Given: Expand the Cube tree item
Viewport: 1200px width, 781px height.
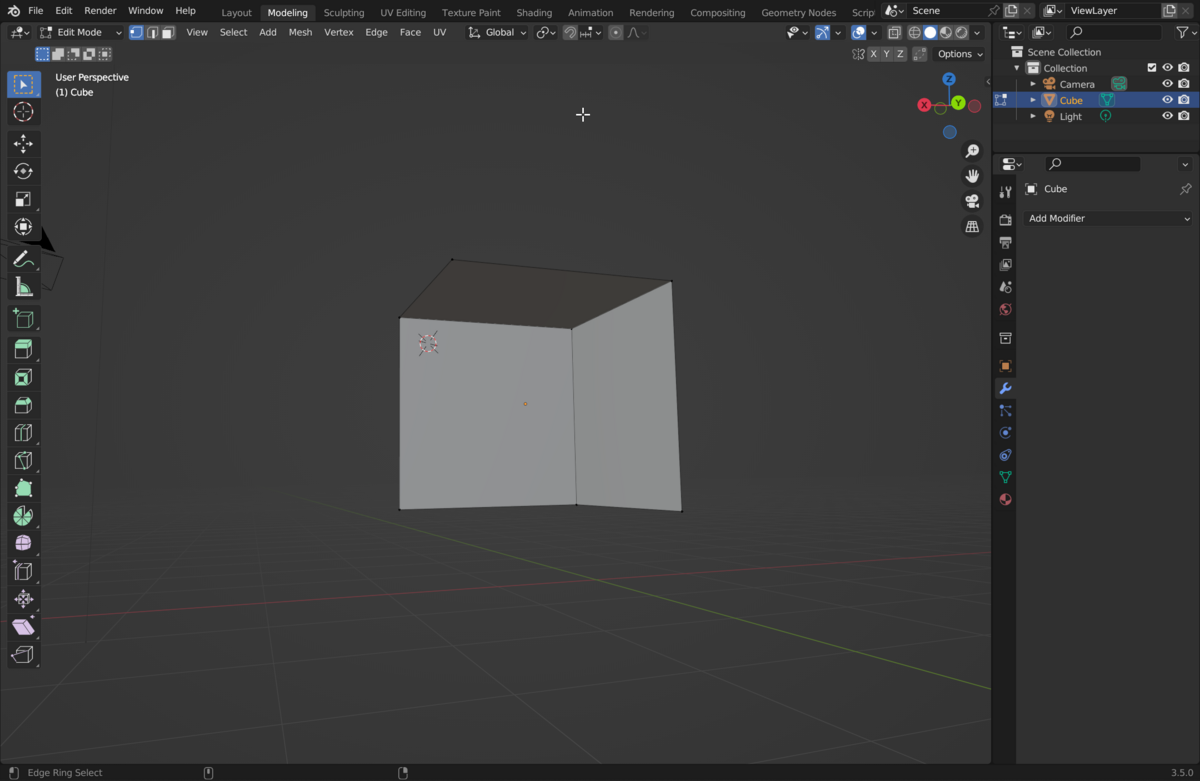Looking at the screenshot, I should (x=1033, y=100).
